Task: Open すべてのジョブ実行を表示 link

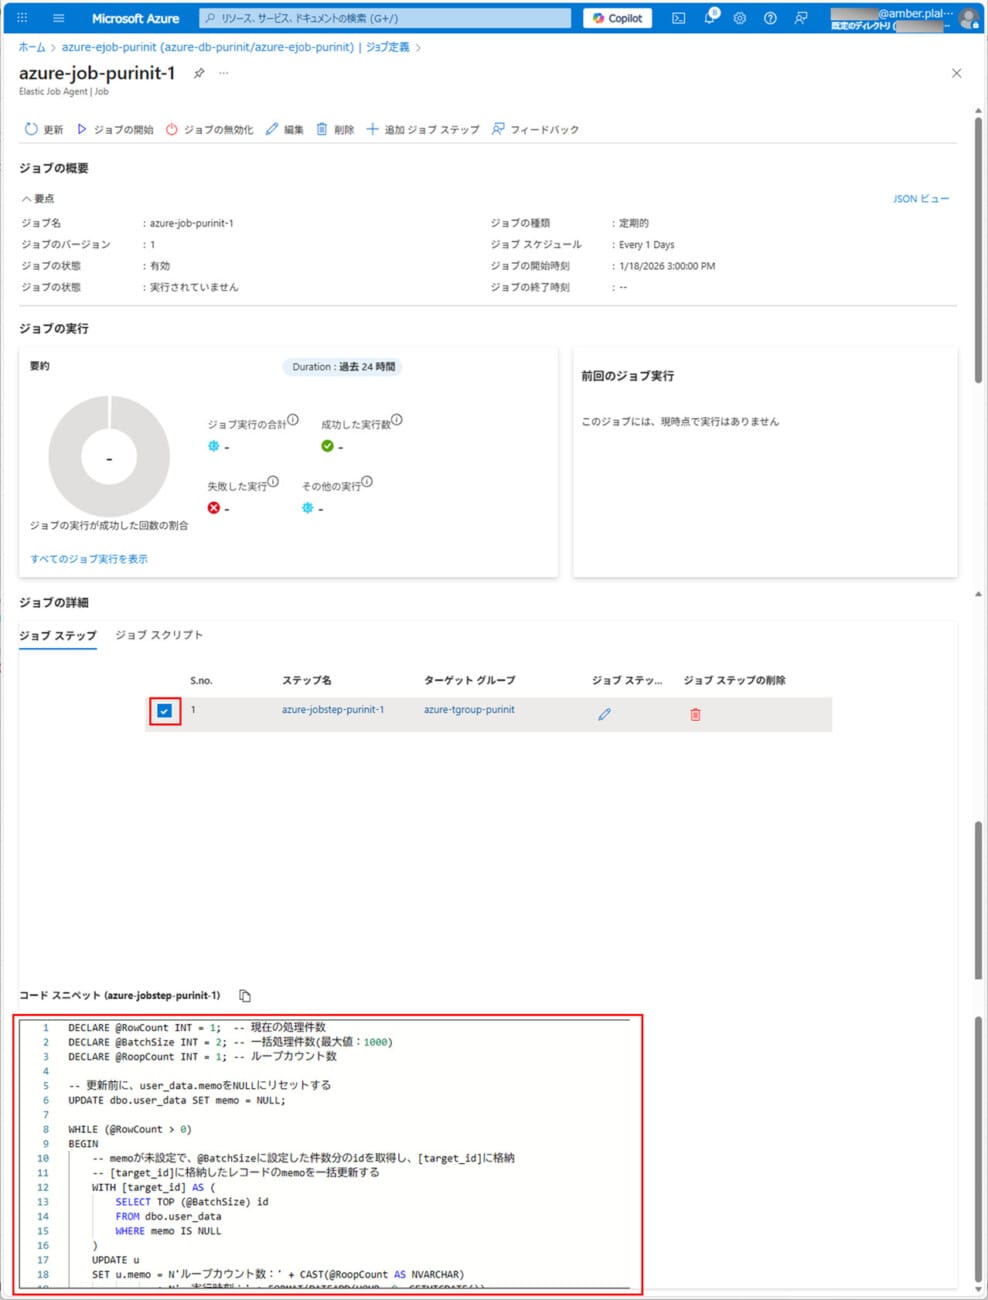Action: pyautogui.click(x=89, y=559)
